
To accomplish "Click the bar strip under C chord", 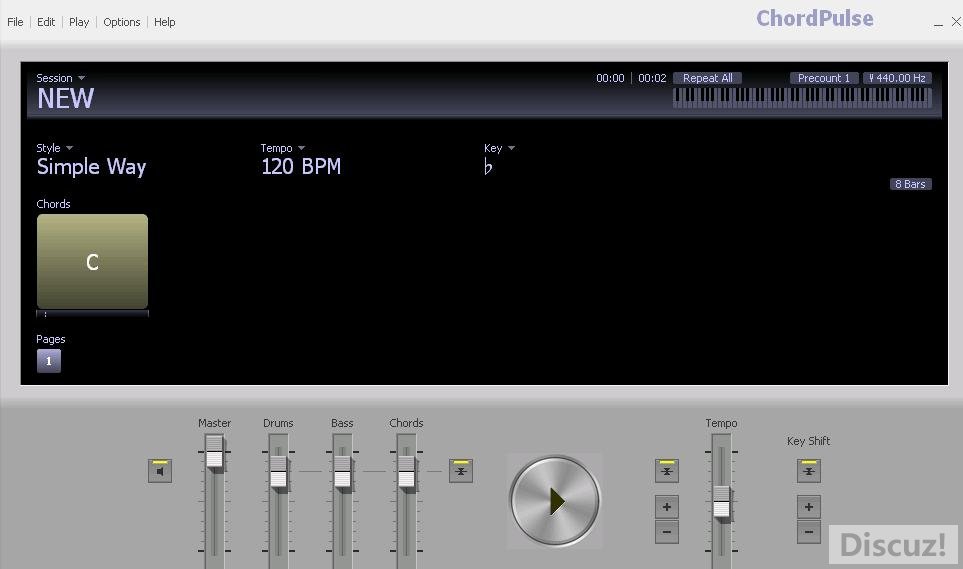I will pos(92,314).
